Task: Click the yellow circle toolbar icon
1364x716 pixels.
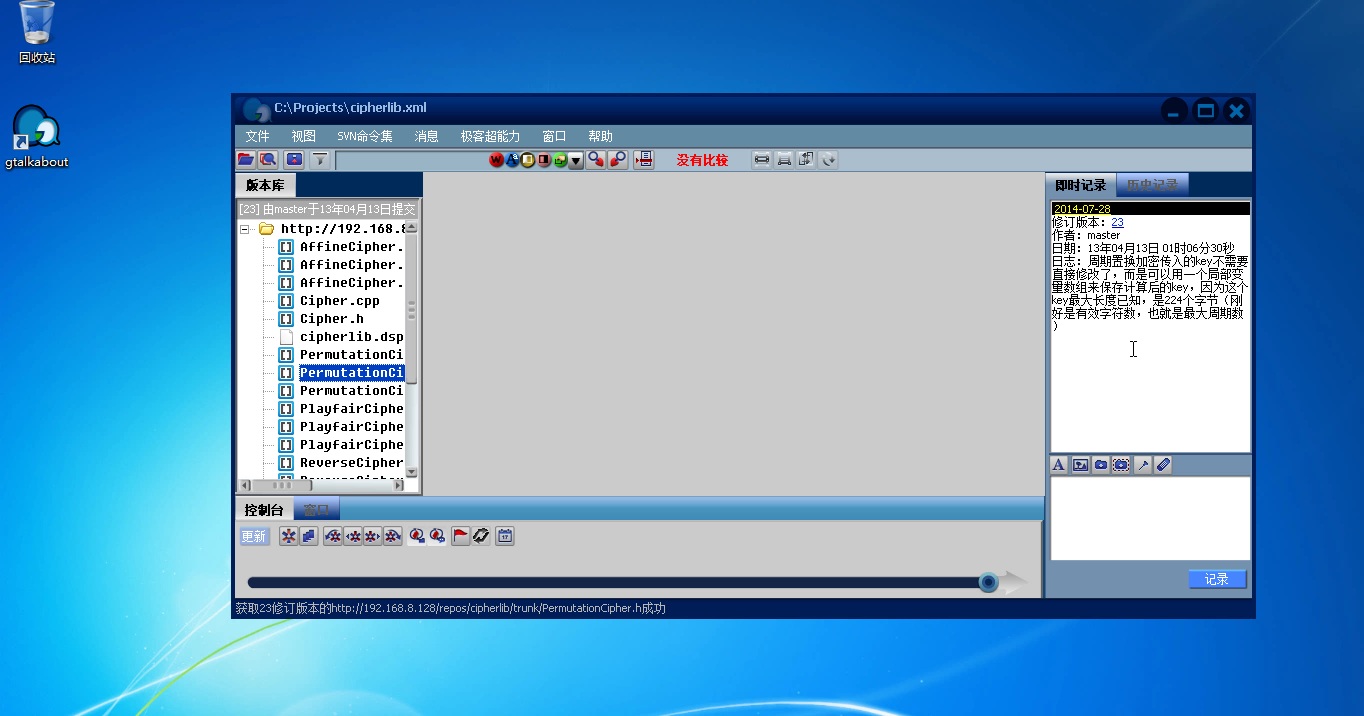Action: [x=528, y=160]
